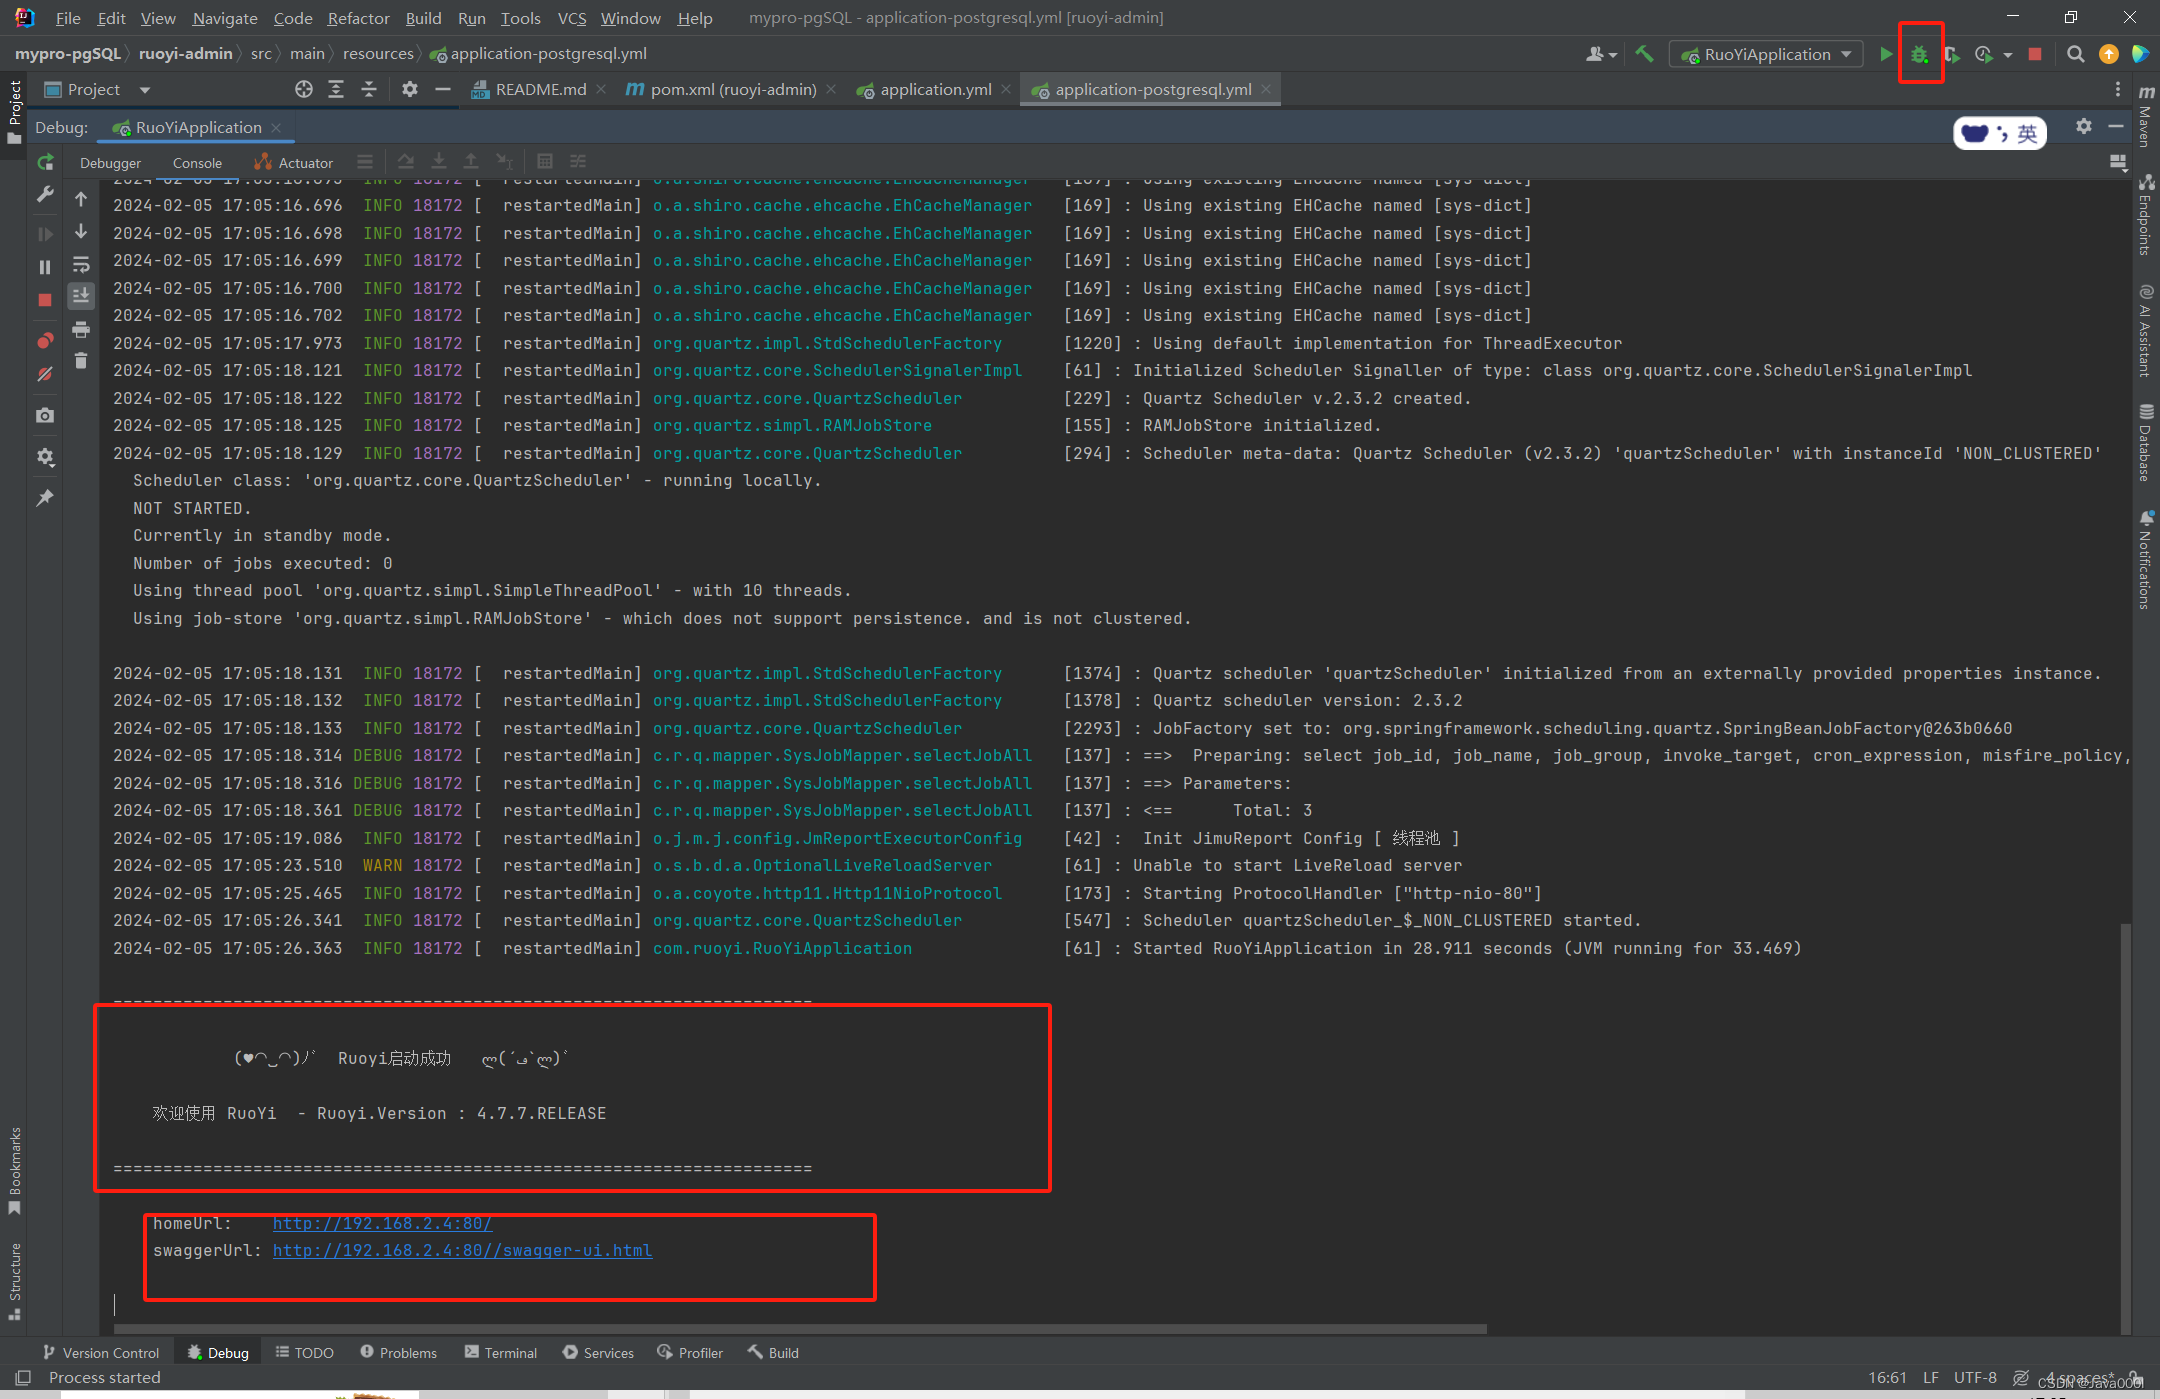Pause program in Debug side toolbar

pyautogui.click(x=45, y=267)
